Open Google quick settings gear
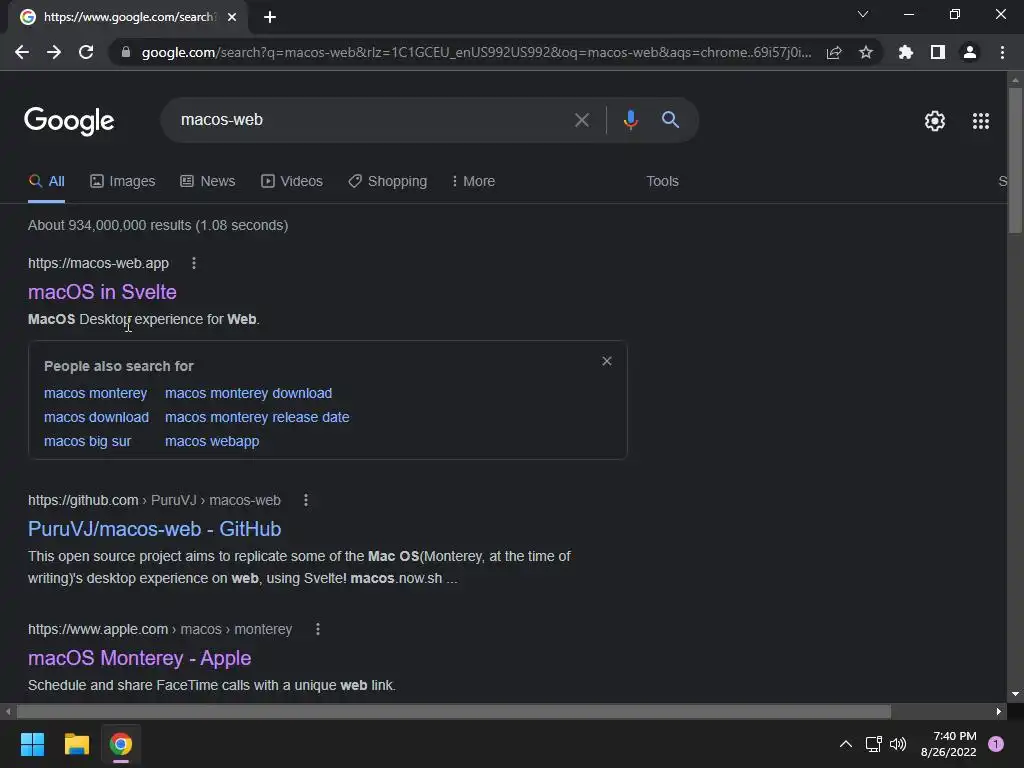Viewport: 1024px width, 768px height. [x=935, y=121]
